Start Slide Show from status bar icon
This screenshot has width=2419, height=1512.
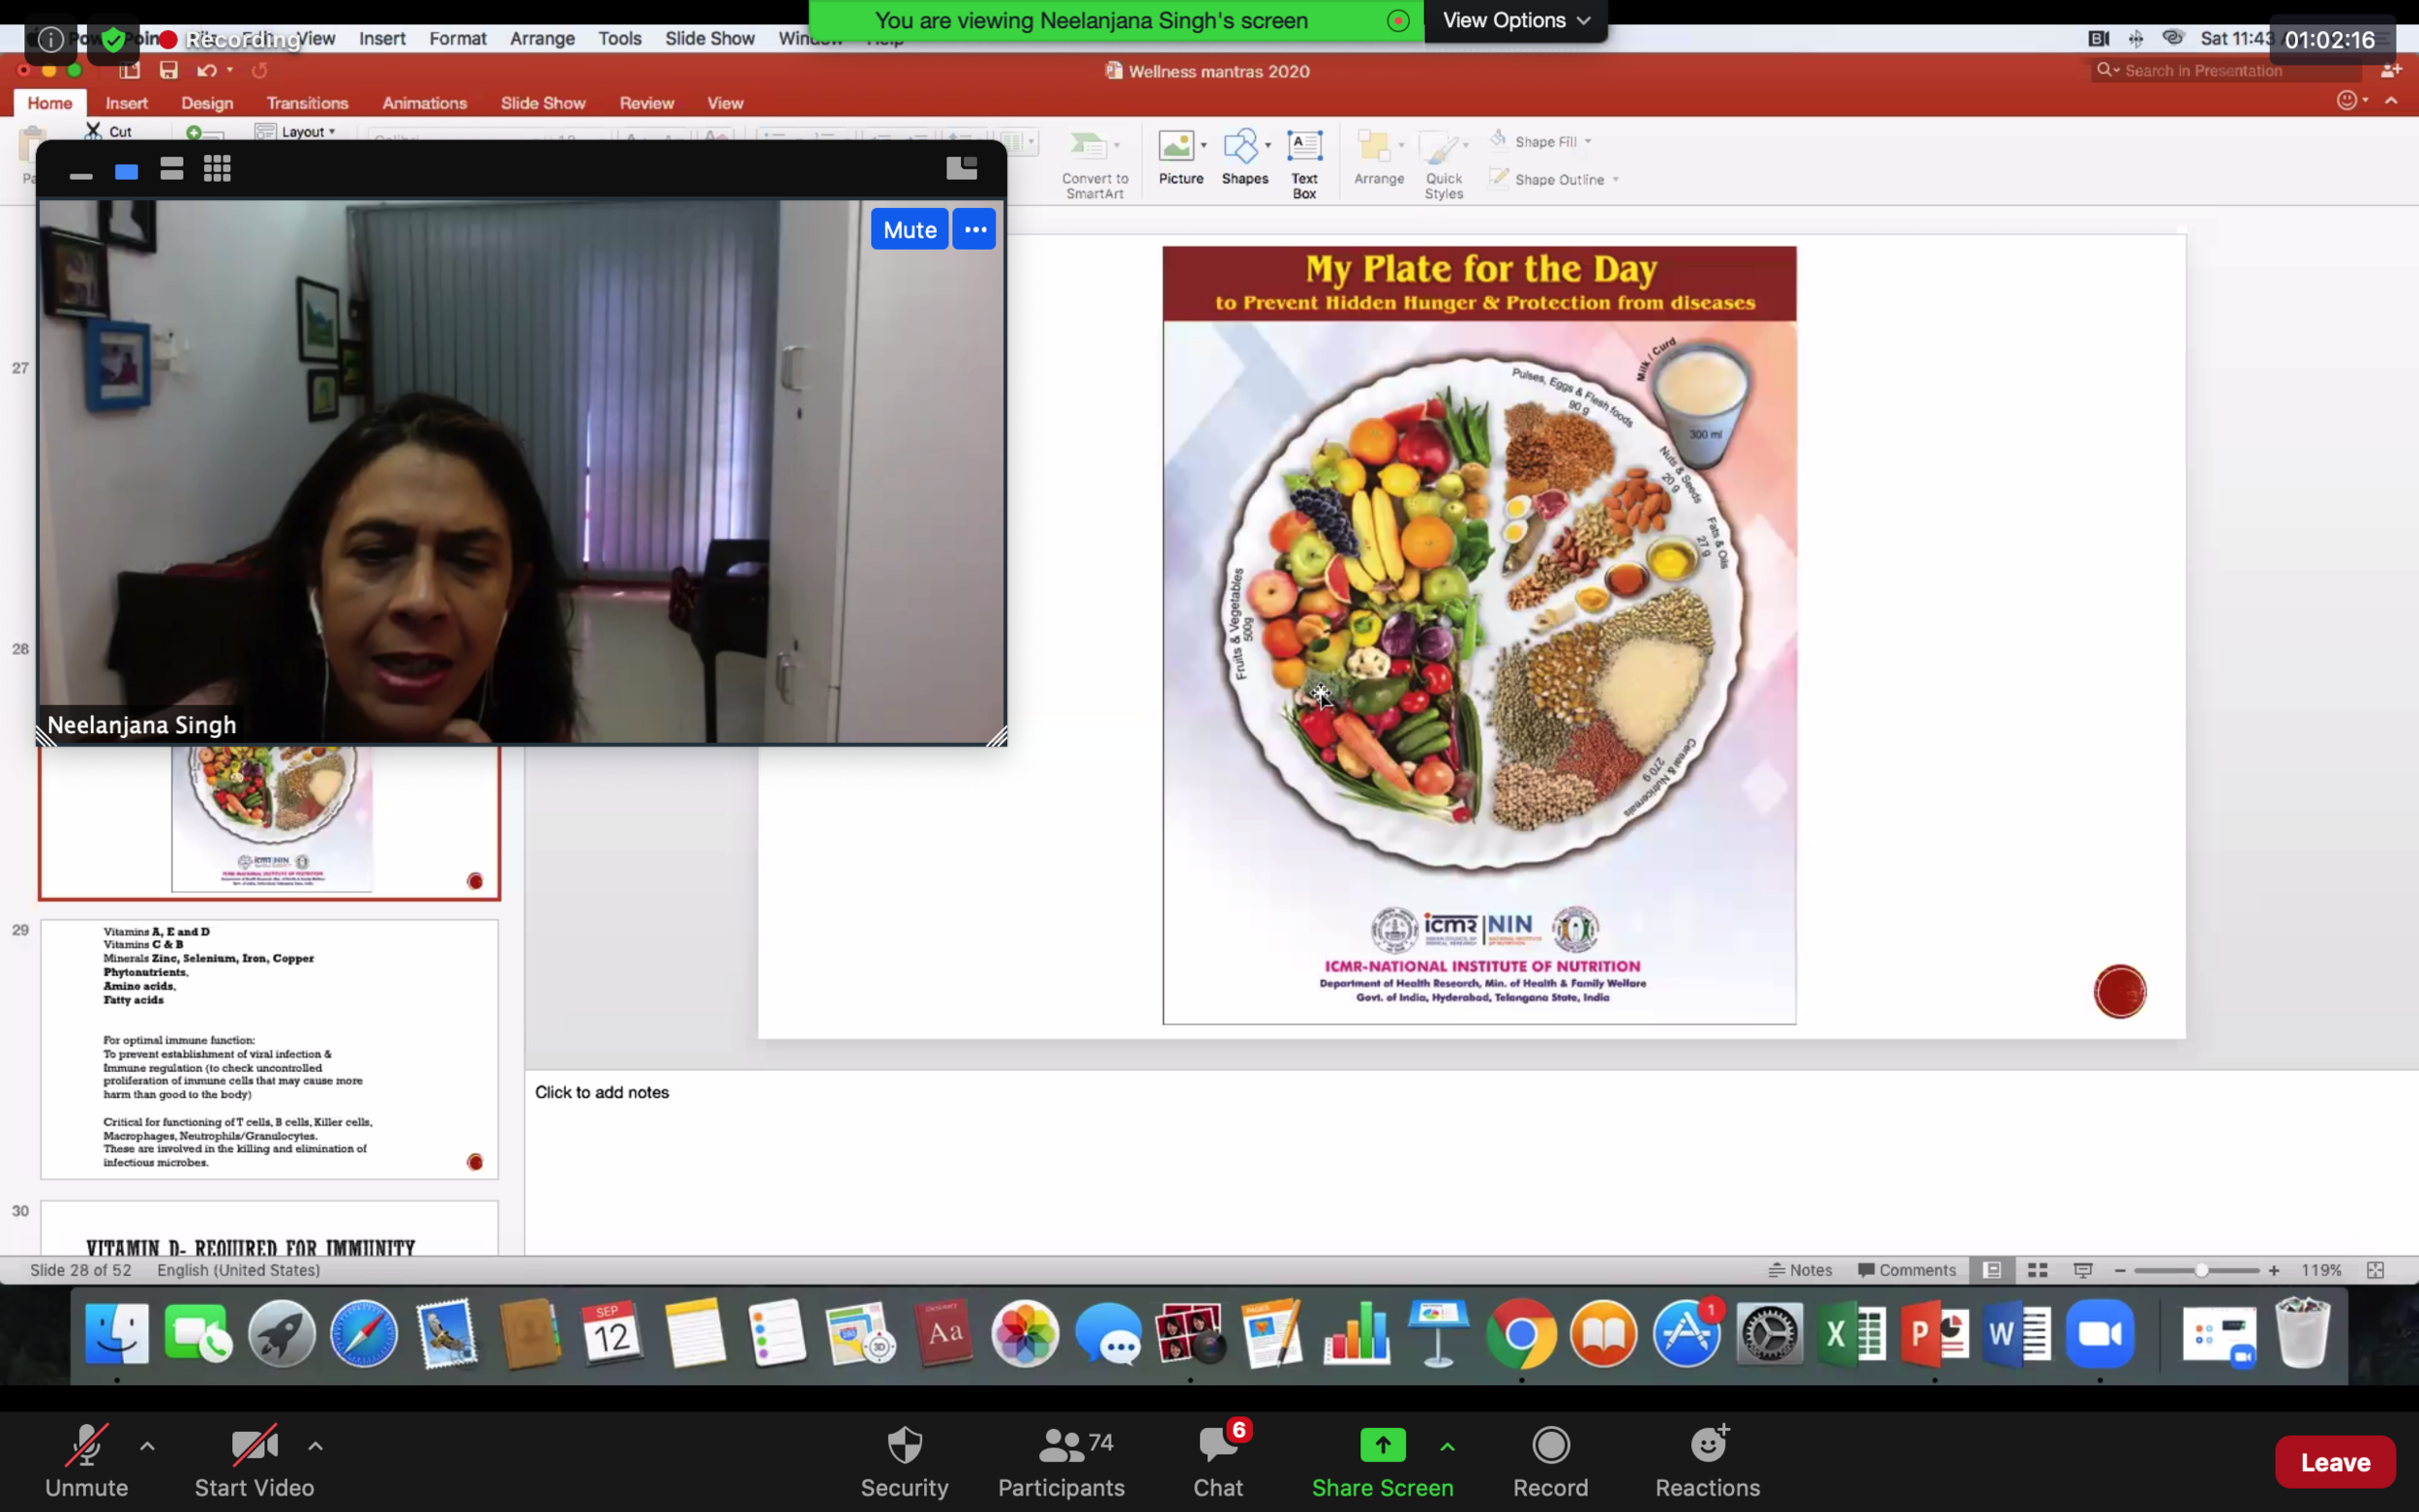(2083, 1270)
